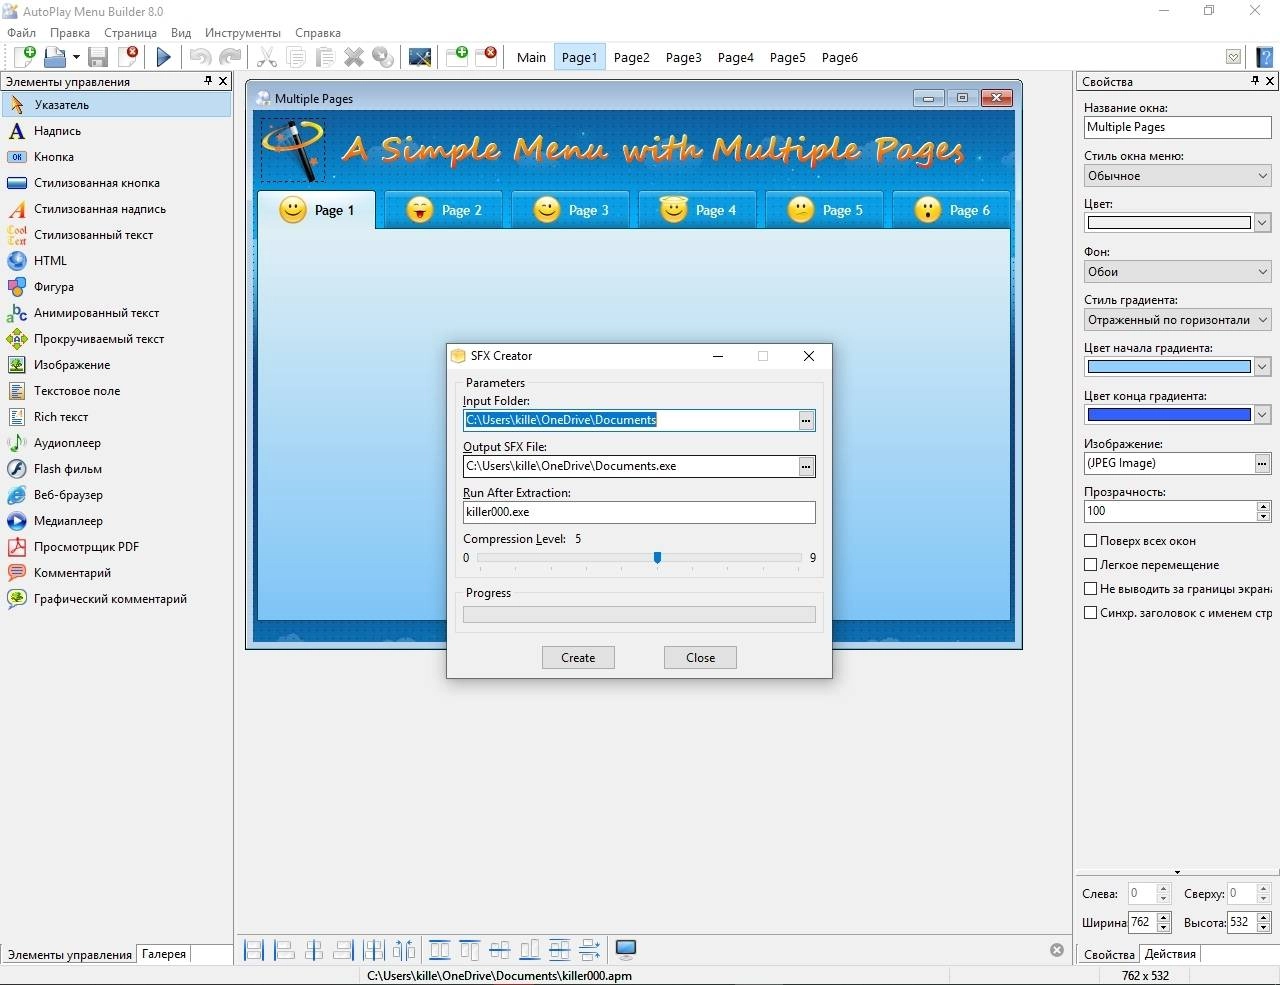This screenshot has height=985, width=1280.
Task: Redo the action in the toolbar
Action: click(231, 57)
